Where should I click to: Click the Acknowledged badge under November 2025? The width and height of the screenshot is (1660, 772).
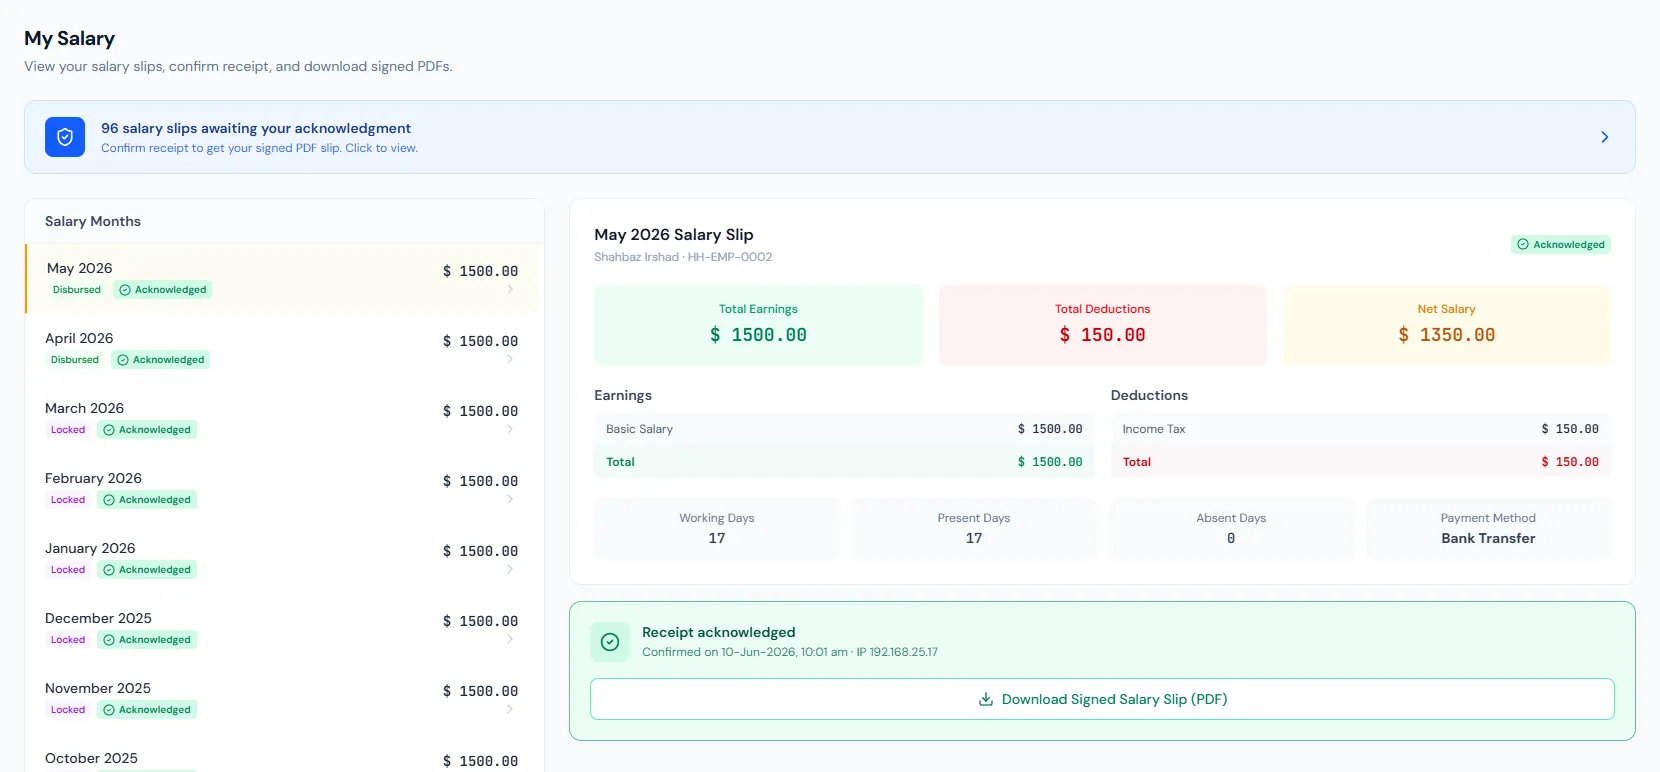(x=147, y=710)
